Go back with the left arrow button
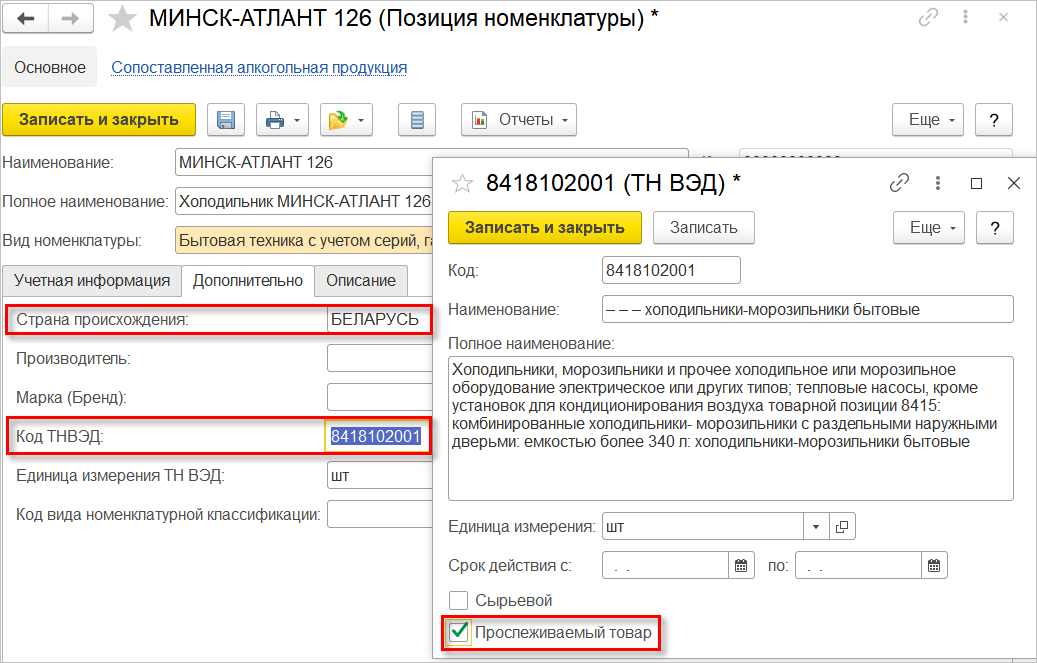The width and height of the screenshot is (1037, 663). click(x=26, y=19)
